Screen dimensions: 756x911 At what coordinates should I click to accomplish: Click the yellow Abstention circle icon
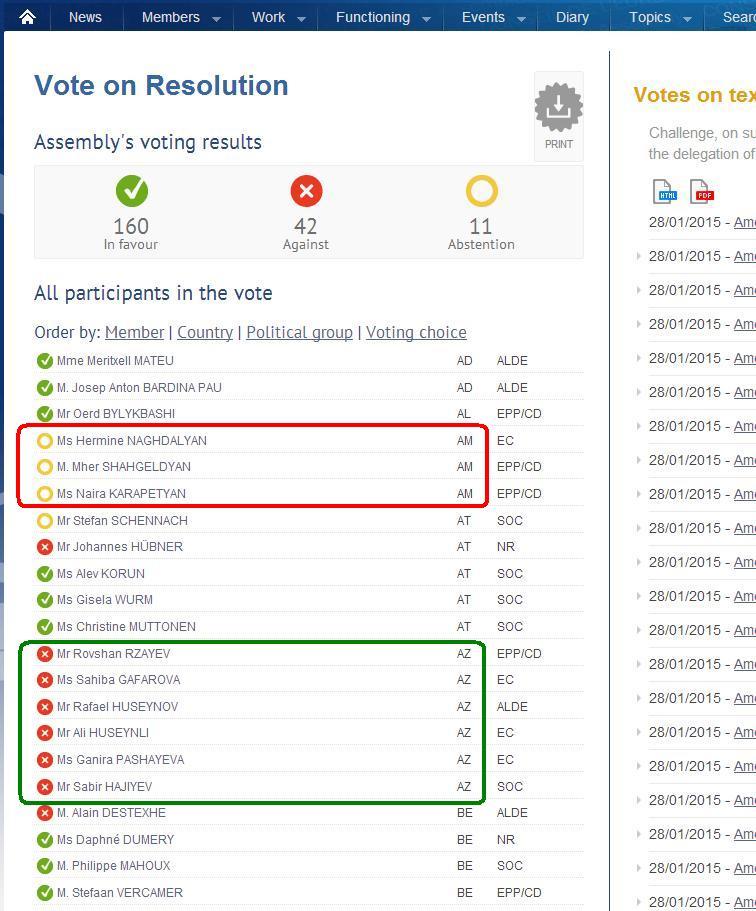481,190
